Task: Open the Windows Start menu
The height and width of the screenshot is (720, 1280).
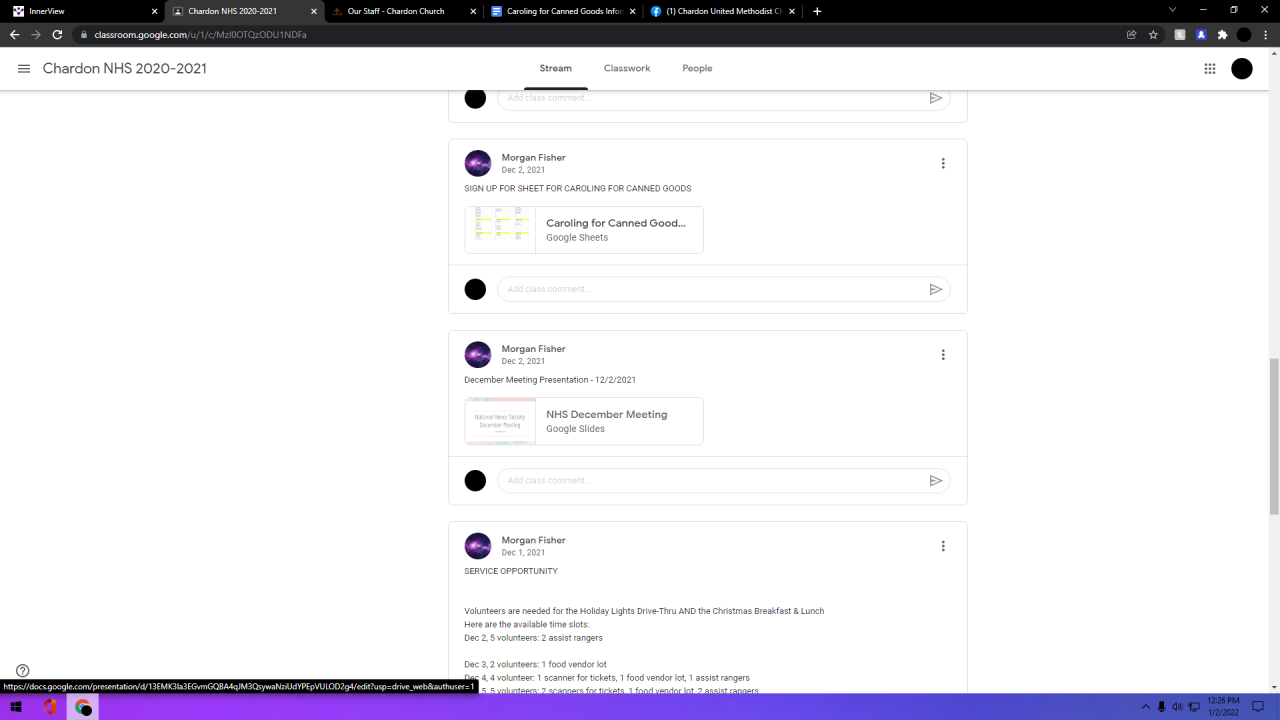Action: point(16,707)
